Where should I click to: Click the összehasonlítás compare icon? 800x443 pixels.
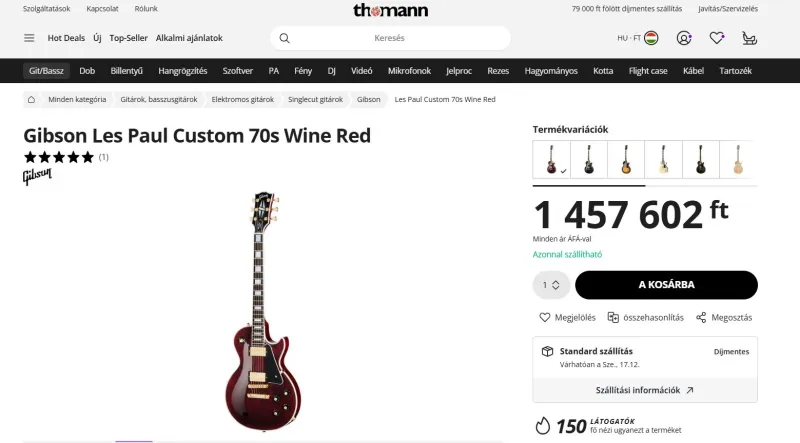pos(613,317)
